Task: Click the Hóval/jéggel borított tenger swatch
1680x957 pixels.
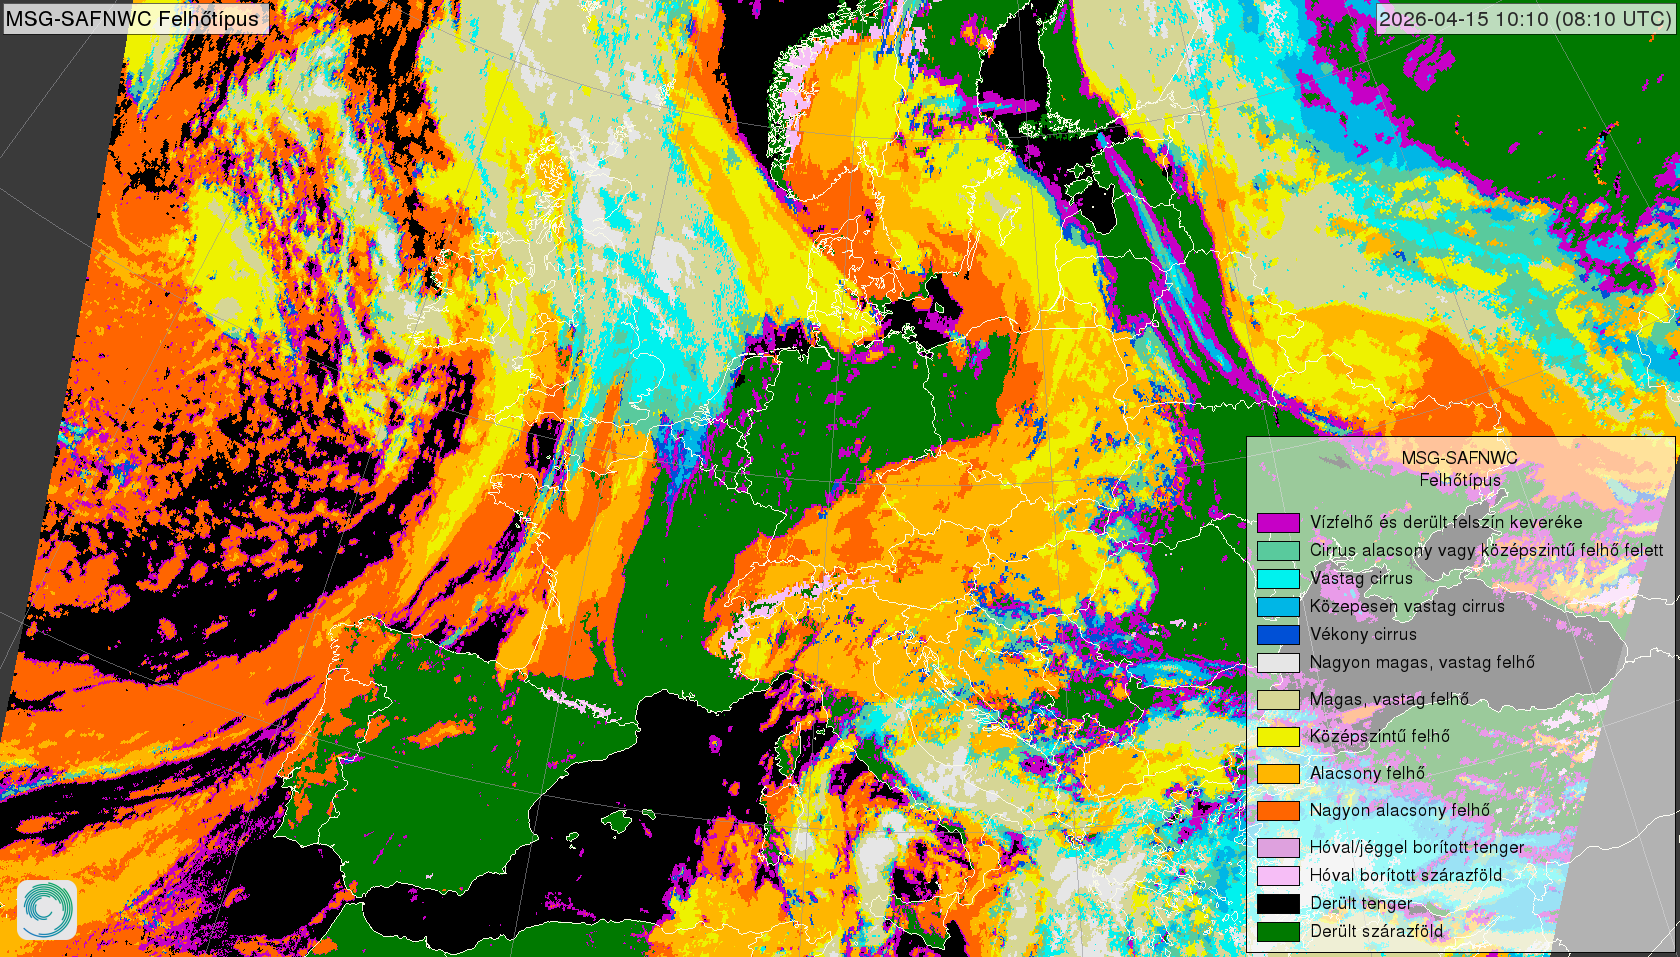Action: pos(1278,847)
